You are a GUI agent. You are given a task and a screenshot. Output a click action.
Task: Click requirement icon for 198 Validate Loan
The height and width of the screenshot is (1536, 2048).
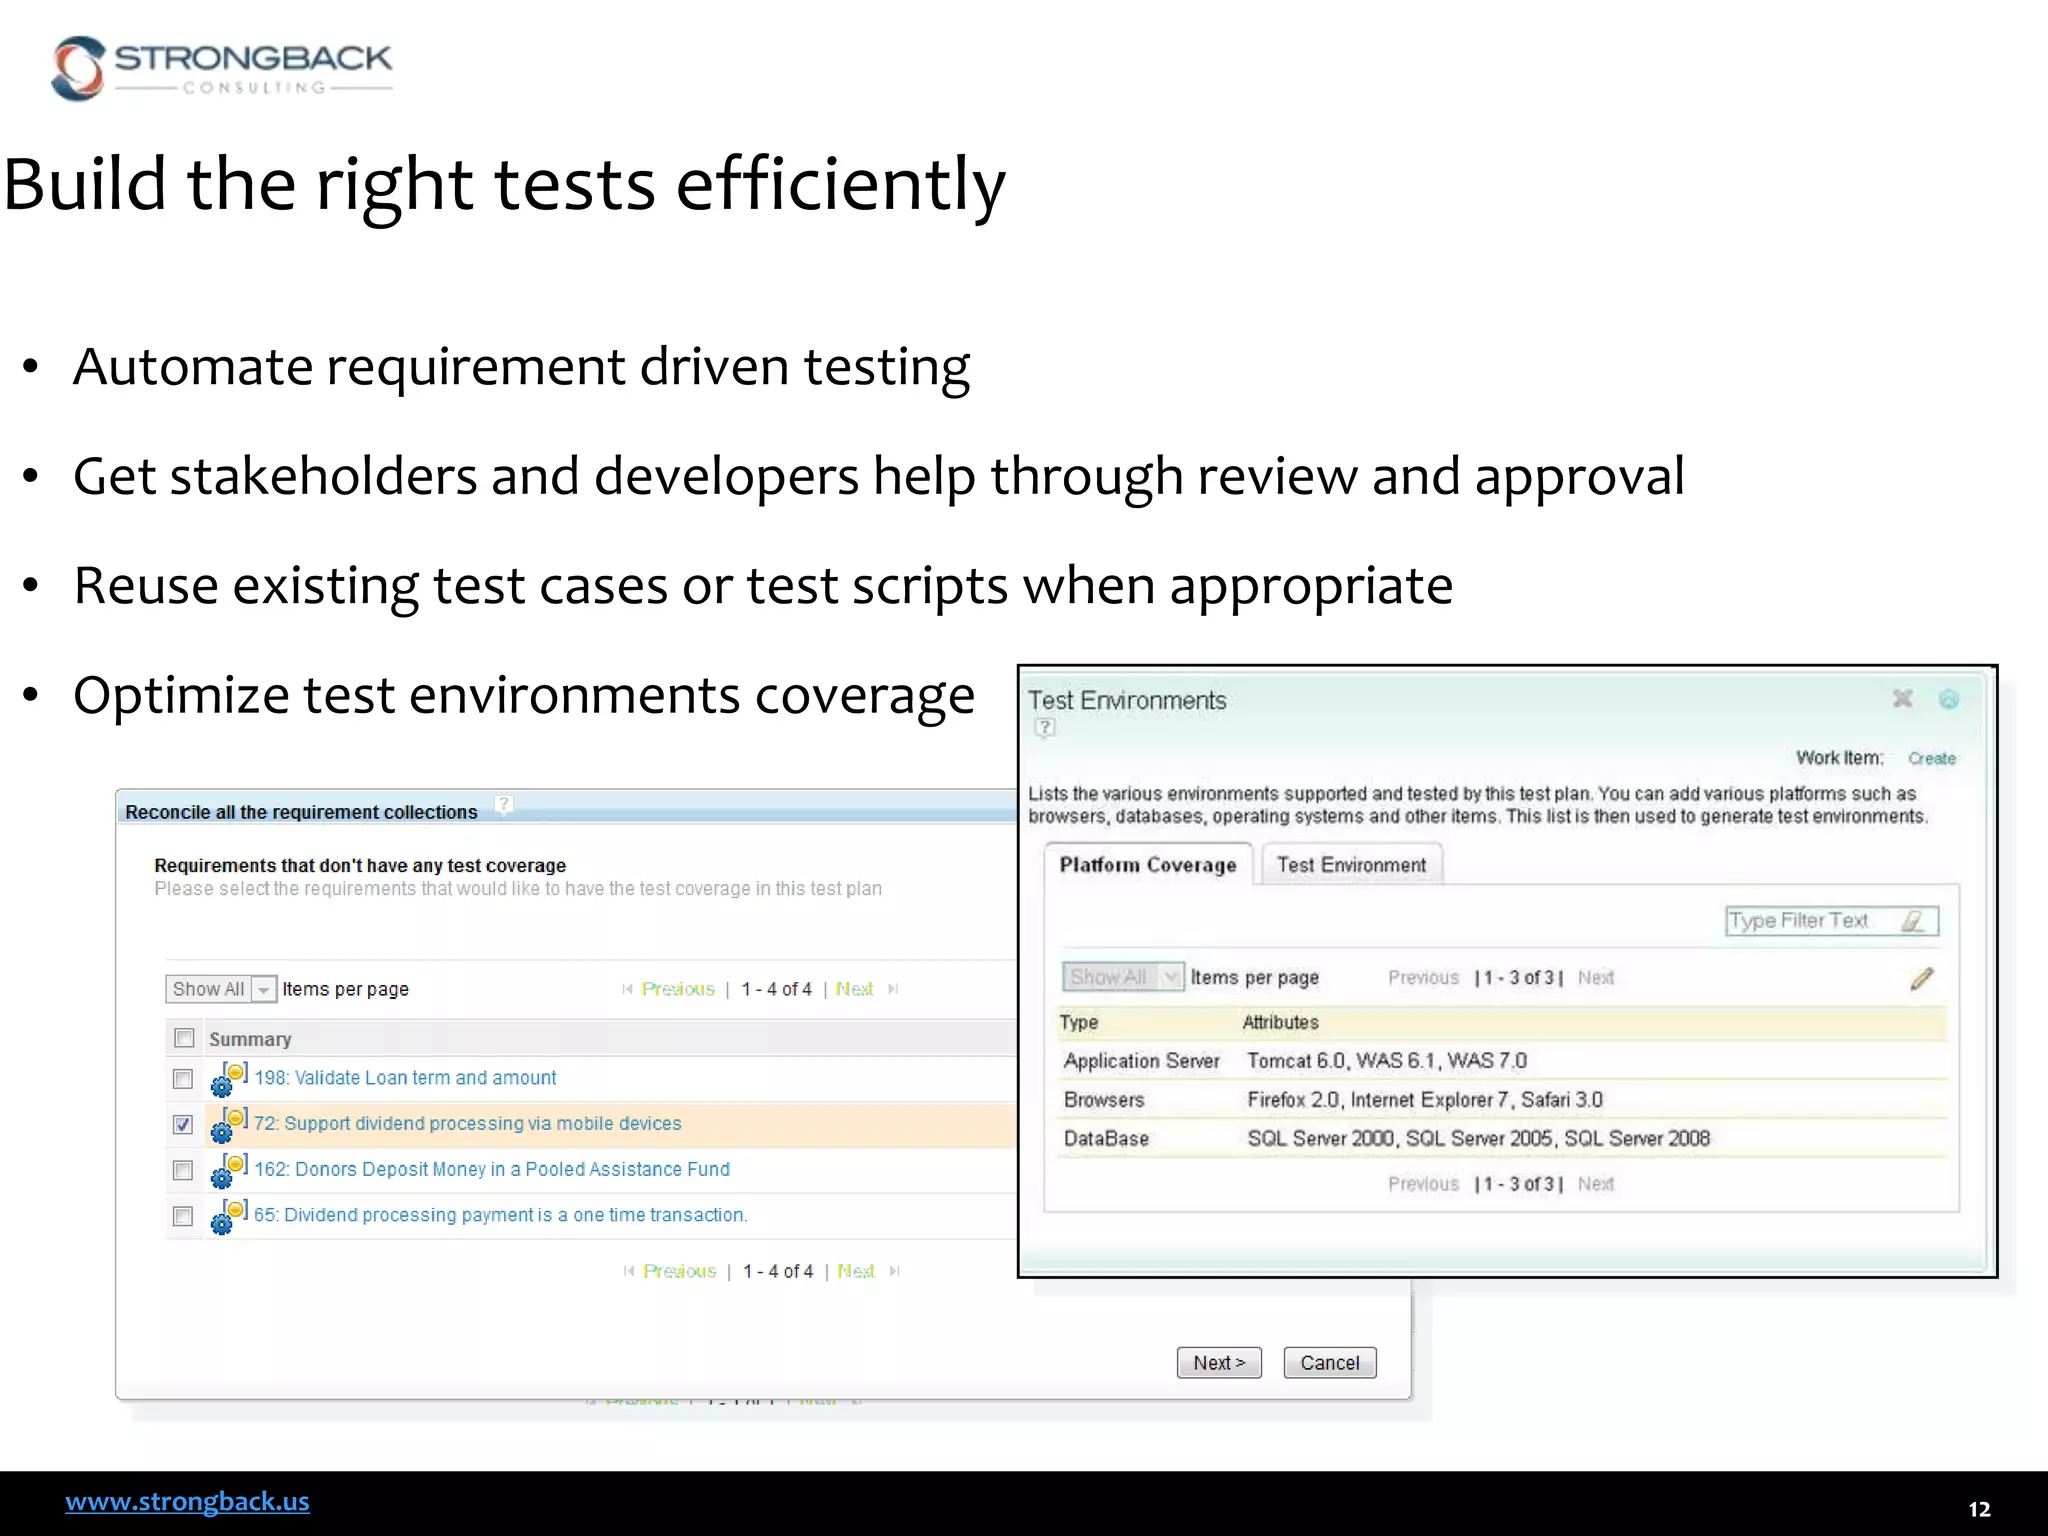[x=229, y=1079]
